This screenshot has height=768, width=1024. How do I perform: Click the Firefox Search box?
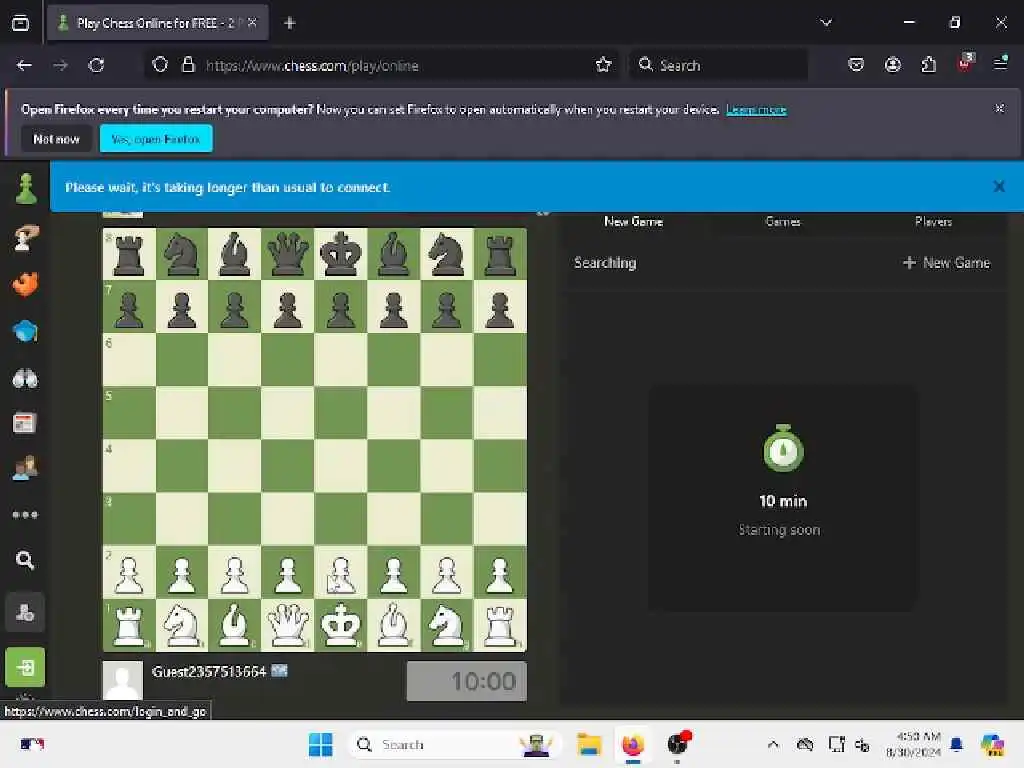coord(718,65)
